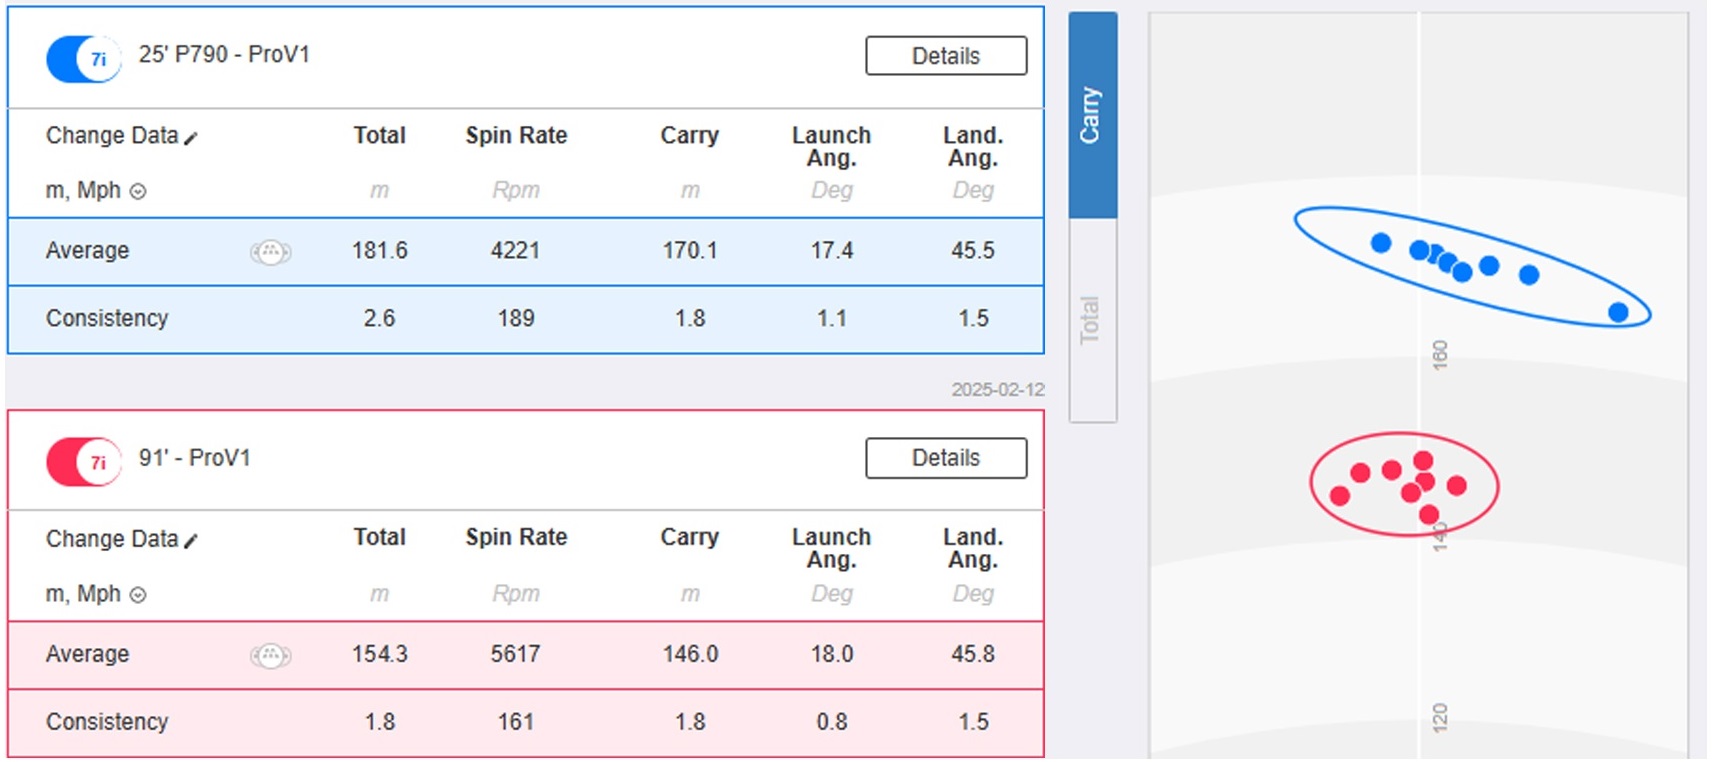Select the far-left red shot dot
The width and height of the screenshot is (1712, 762).
pos(1340,495)
